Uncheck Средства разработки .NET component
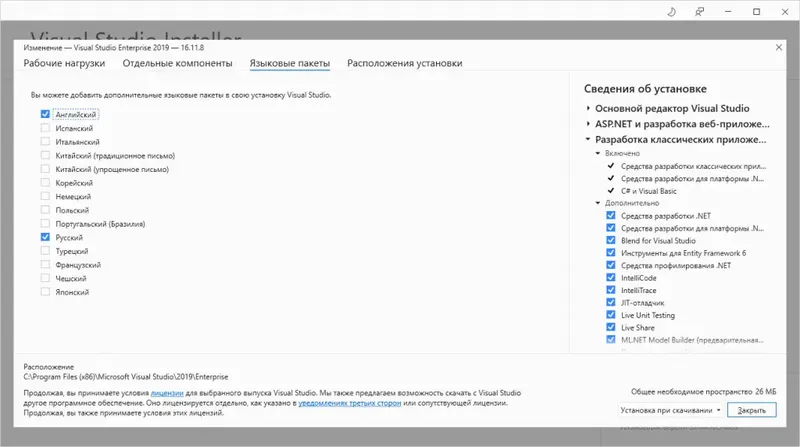 coord(611,215)
